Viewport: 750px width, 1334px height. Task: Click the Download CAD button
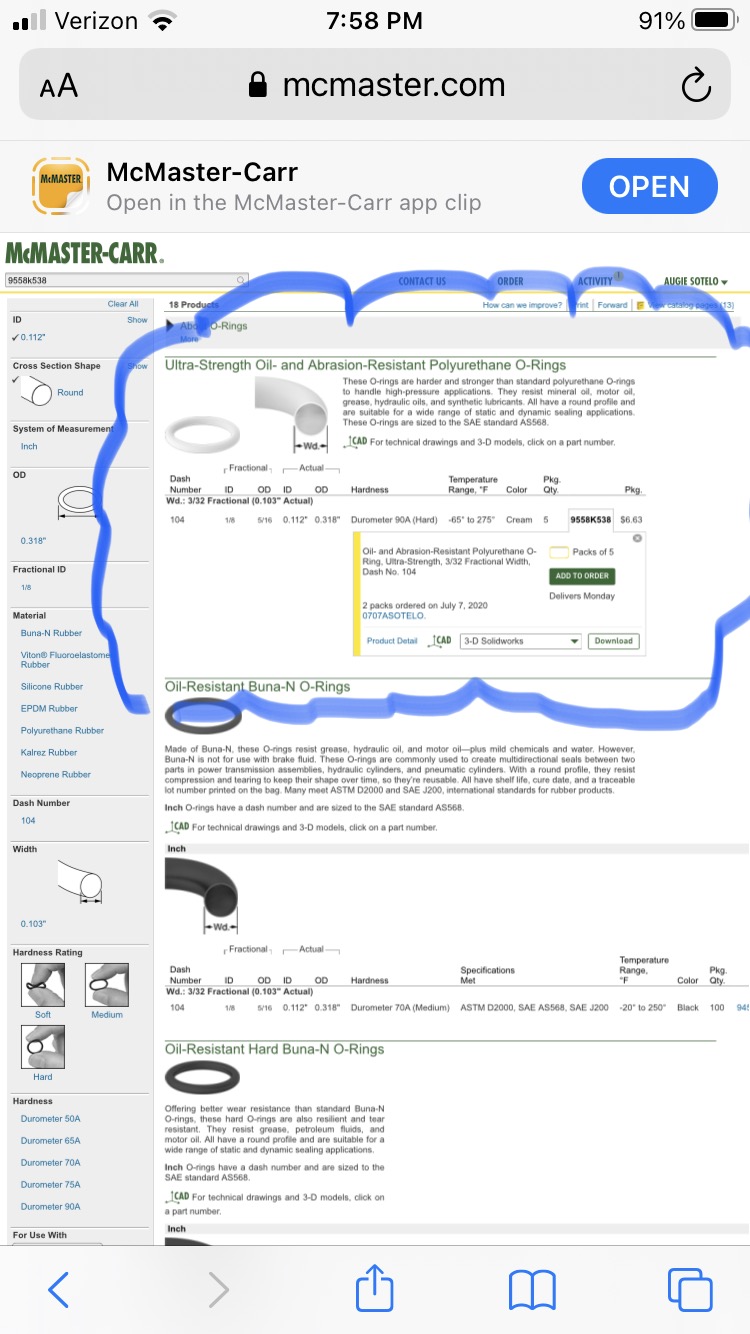613,641
